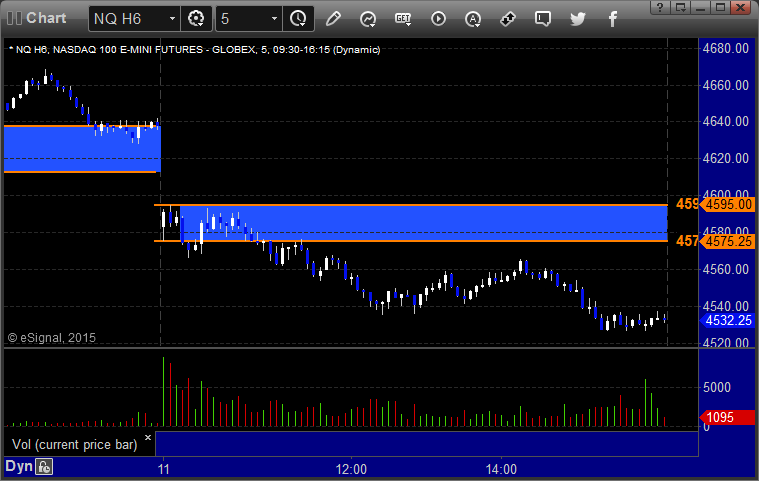
Task: Open the help question mark button
Action: [660, 7]
